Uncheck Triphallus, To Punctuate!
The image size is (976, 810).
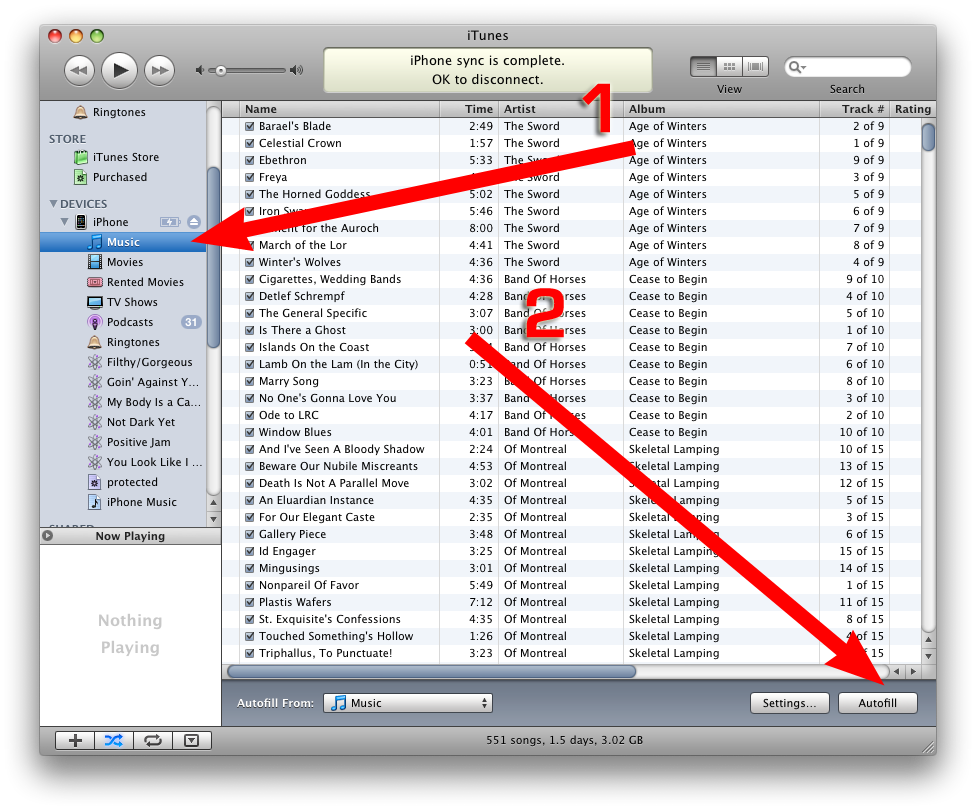click(x=250, y=653)
